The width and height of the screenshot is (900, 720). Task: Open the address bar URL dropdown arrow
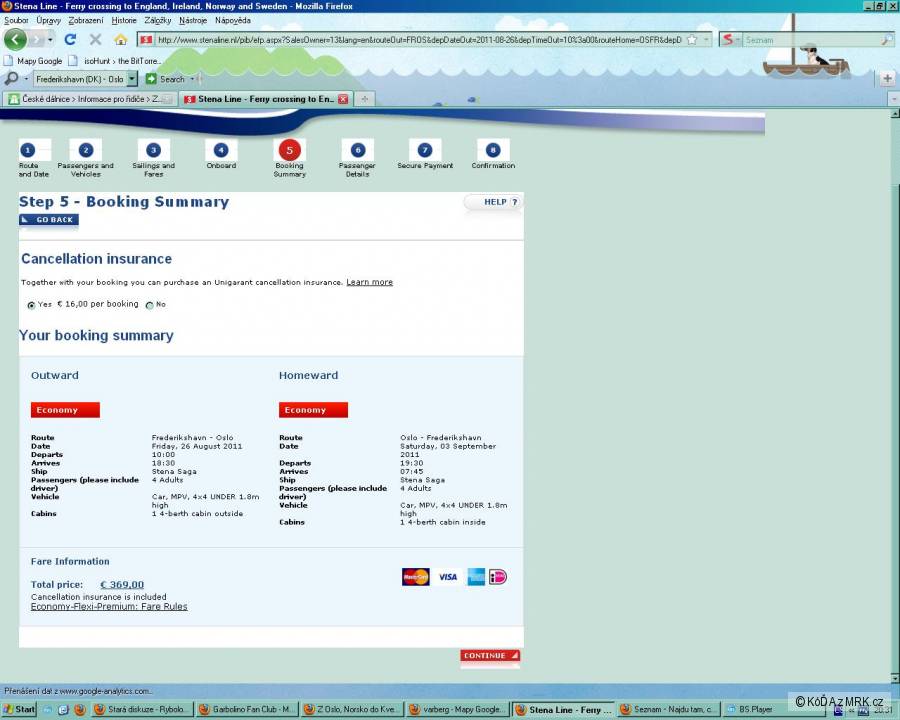(706, 40)
